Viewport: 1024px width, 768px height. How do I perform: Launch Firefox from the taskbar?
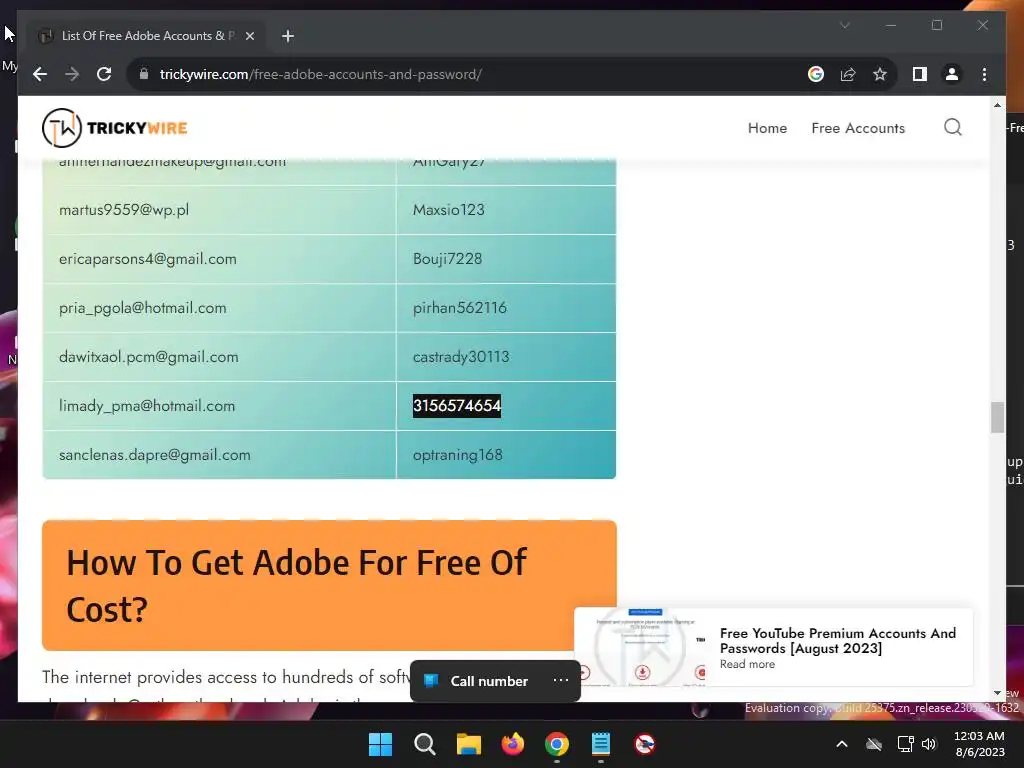tap(513, 744)
